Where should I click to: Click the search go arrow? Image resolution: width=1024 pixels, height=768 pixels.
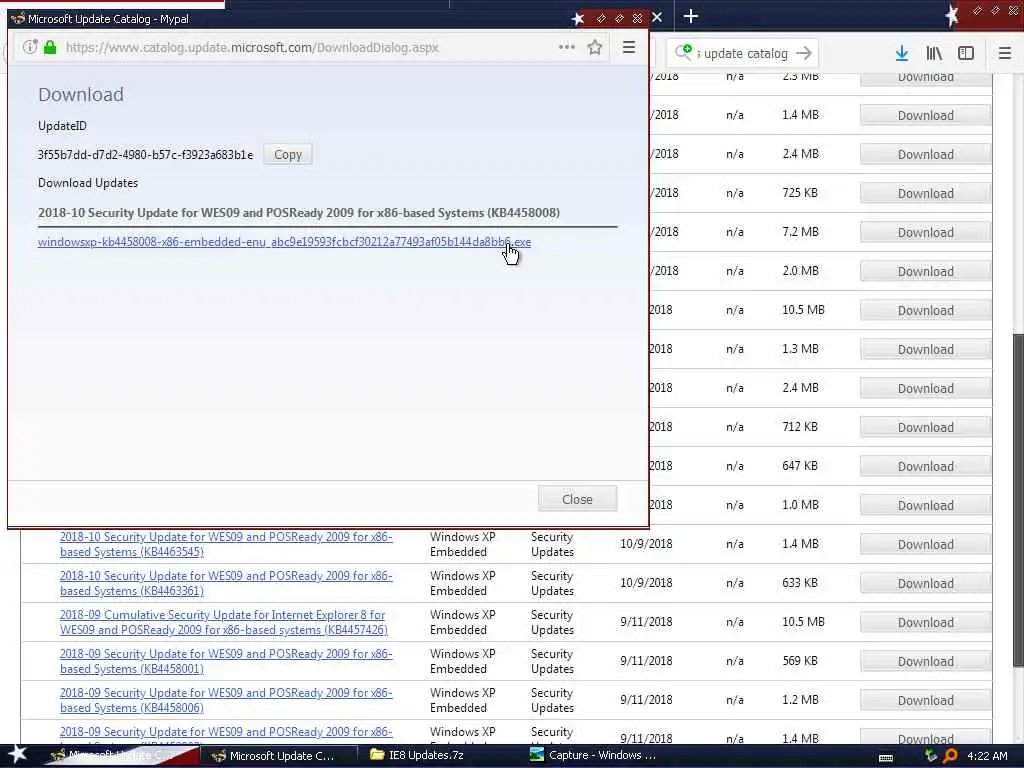[804, 53]
